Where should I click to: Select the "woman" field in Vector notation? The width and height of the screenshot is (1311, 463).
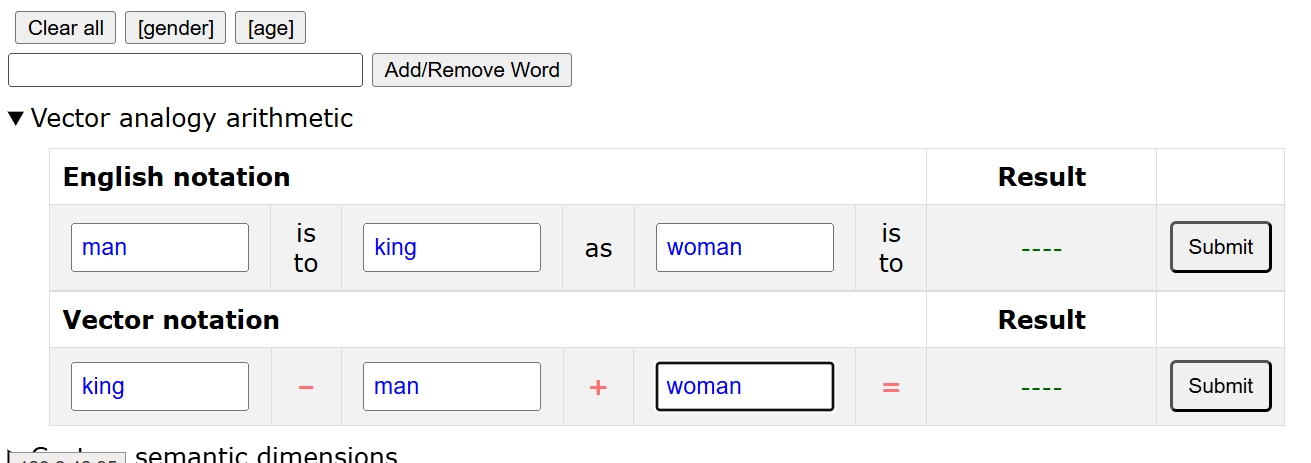(x=744, y=386)
